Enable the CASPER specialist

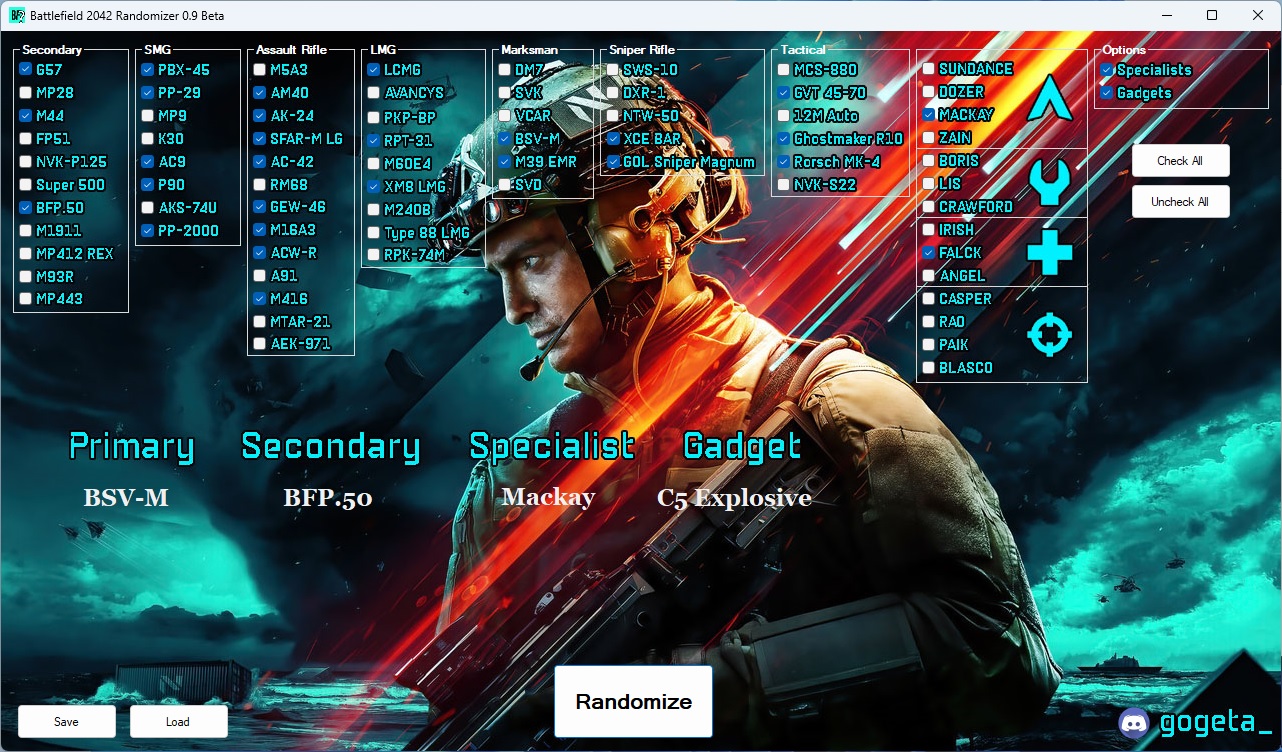[x=928, y=298]
